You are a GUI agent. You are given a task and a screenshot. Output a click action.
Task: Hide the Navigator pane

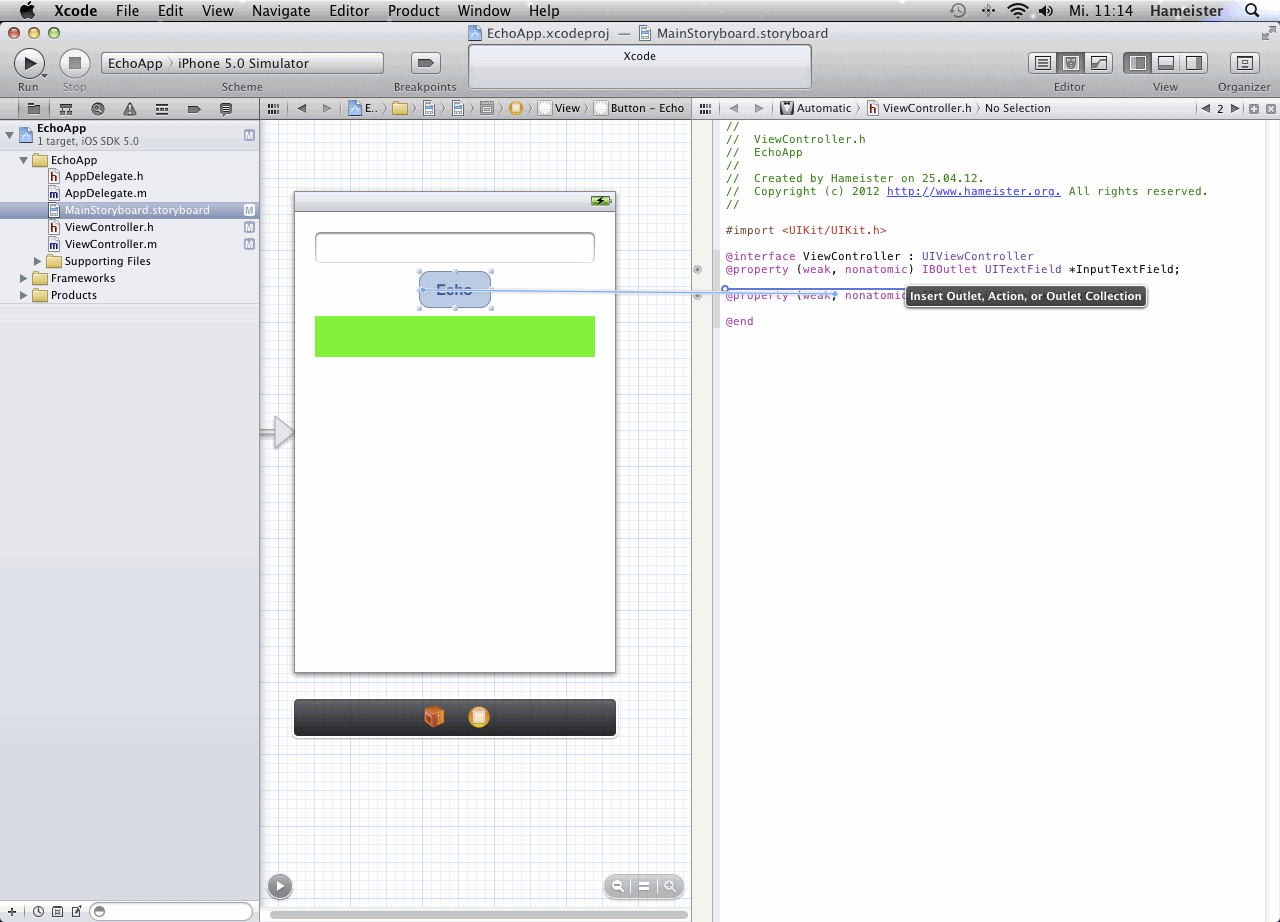click(1138, 63)
